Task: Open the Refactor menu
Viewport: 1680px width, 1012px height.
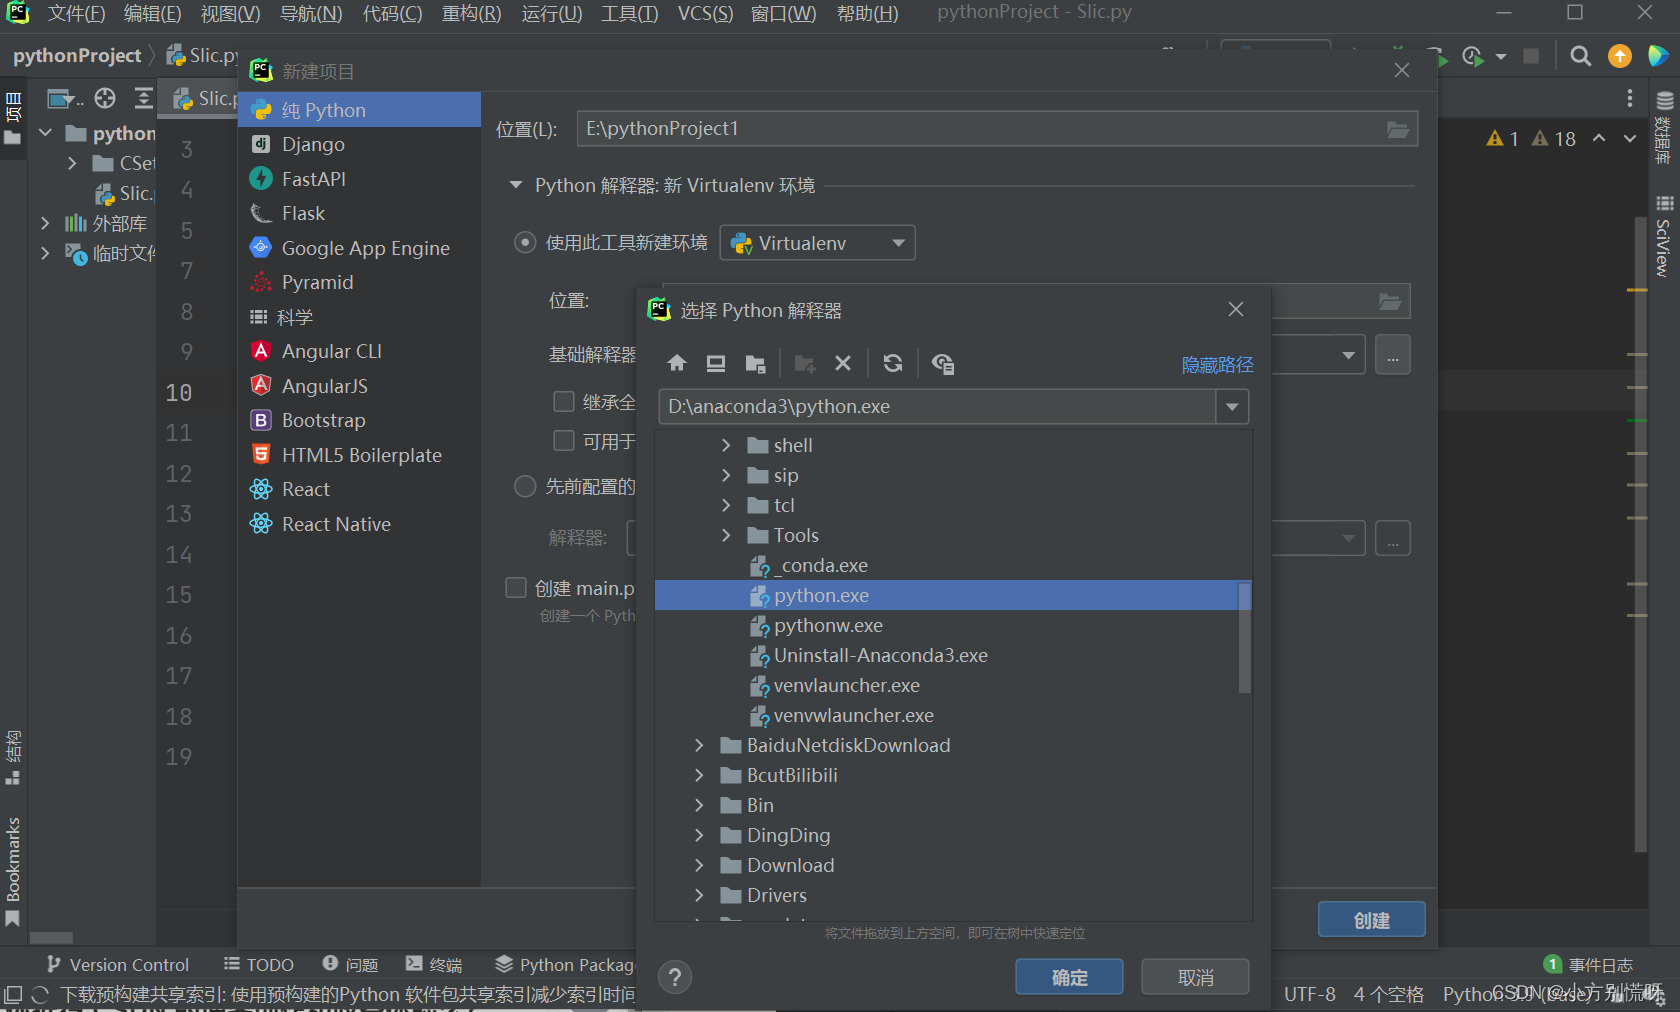Action: point(472,14)
